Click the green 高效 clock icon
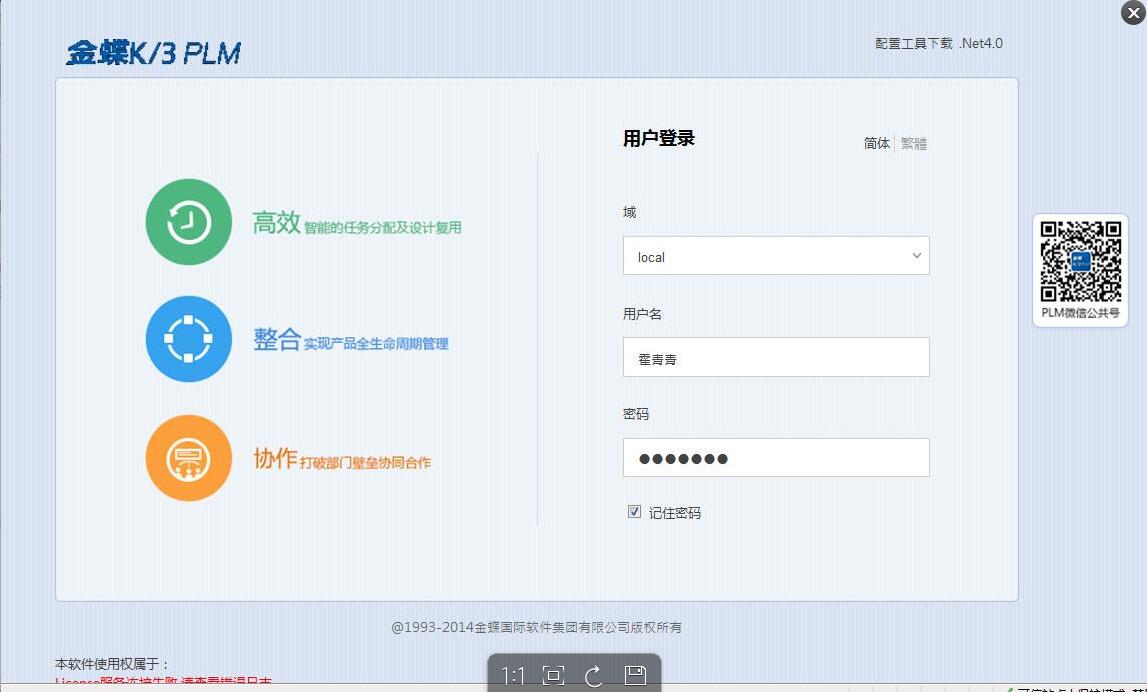This screenshot has height=692, width=1147. [189, 222]
